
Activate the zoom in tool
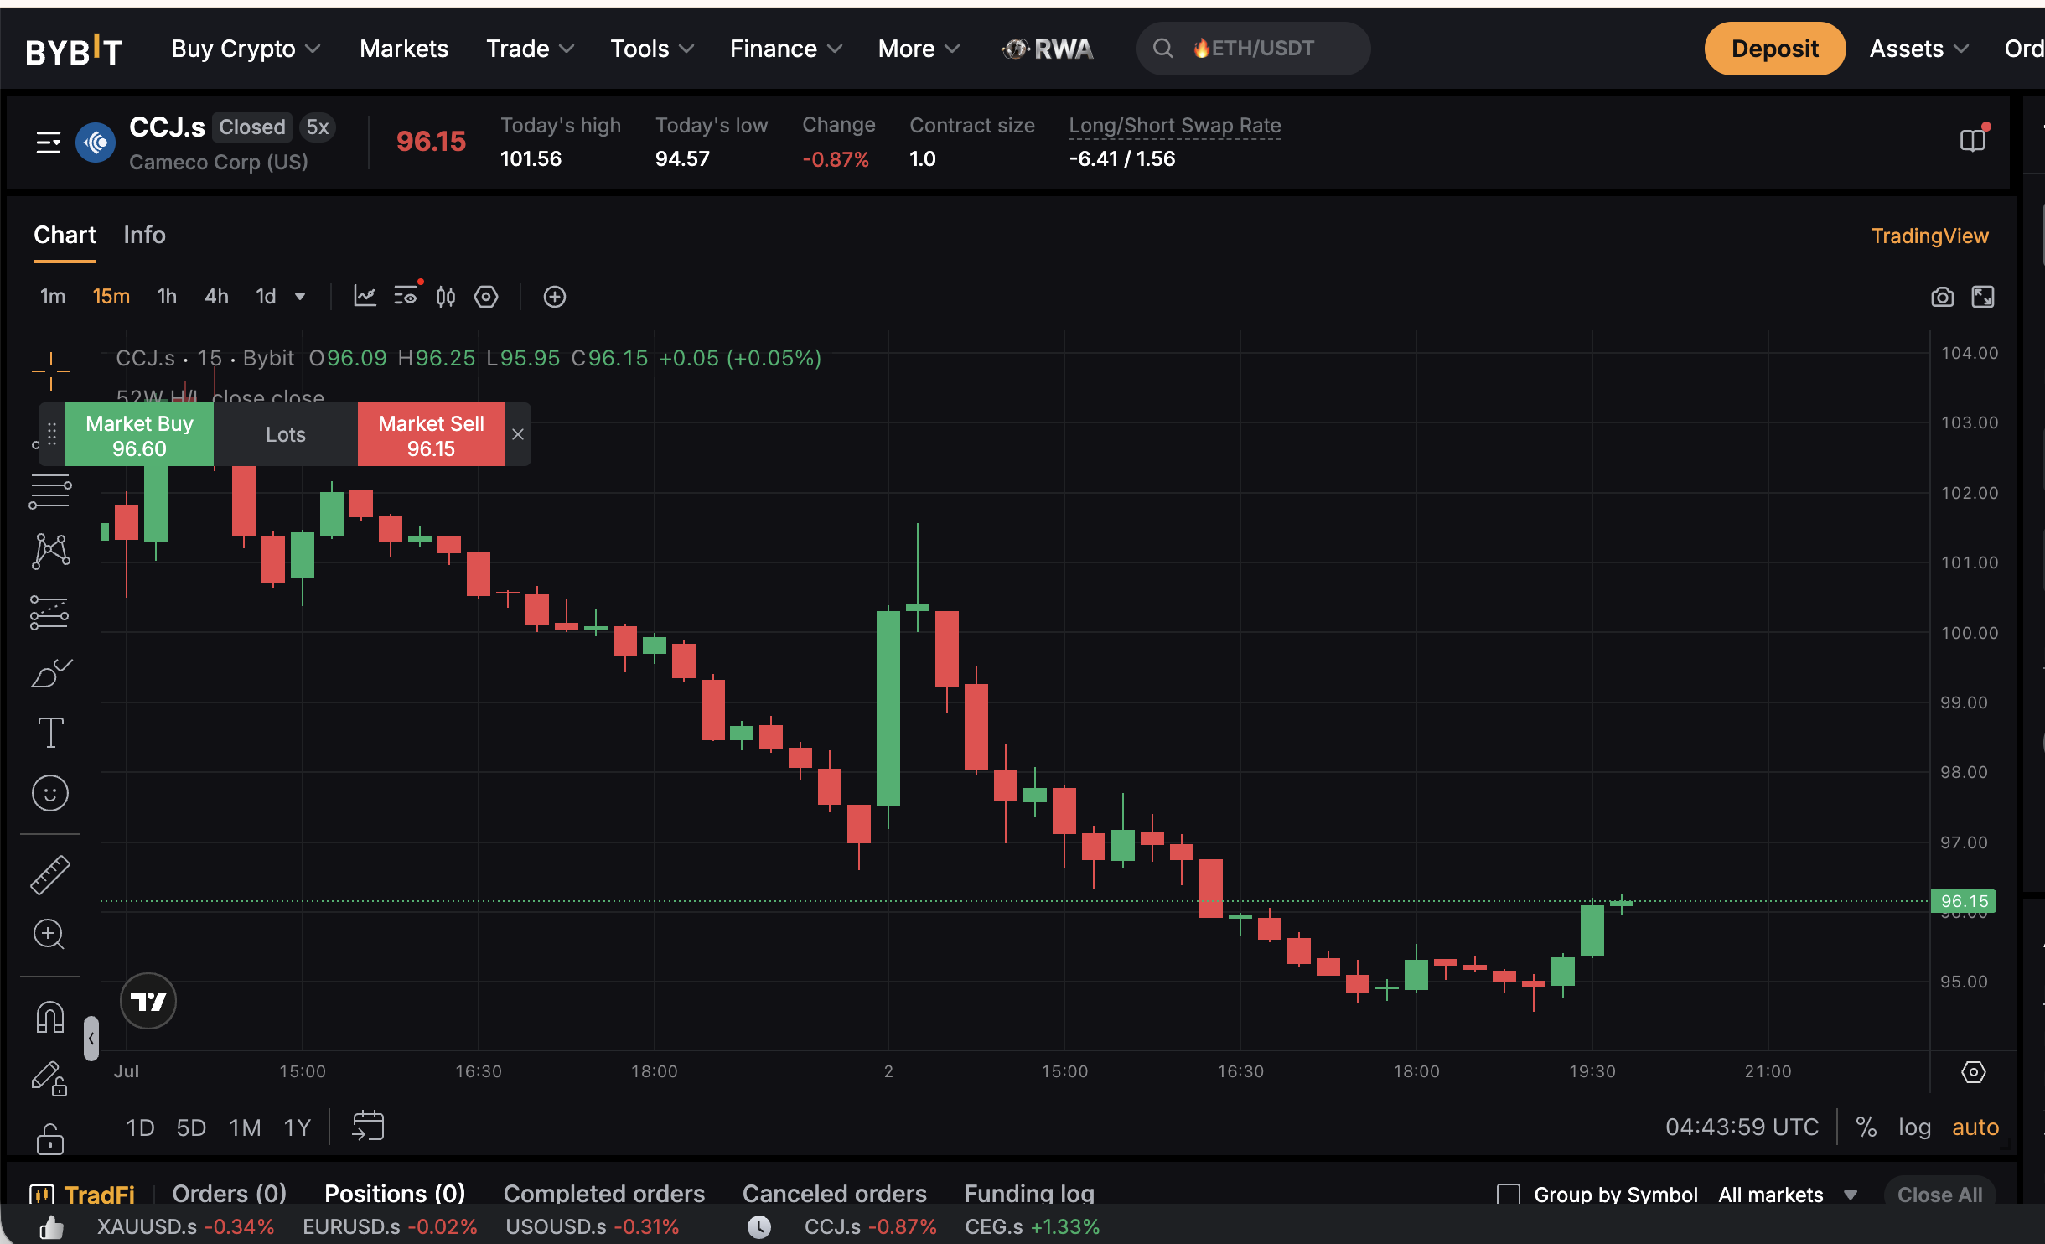tap(50, 935)
